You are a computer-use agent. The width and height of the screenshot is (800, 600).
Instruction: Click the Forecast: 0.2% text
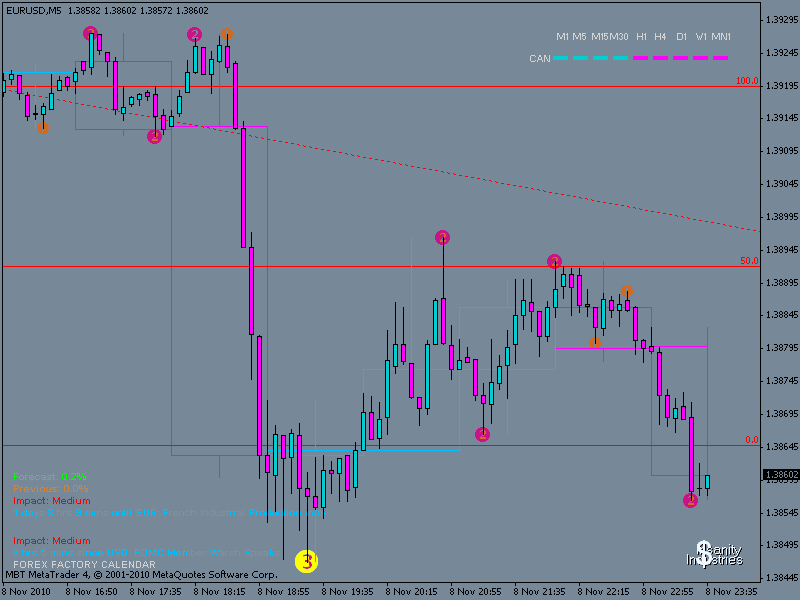point(50,477)
